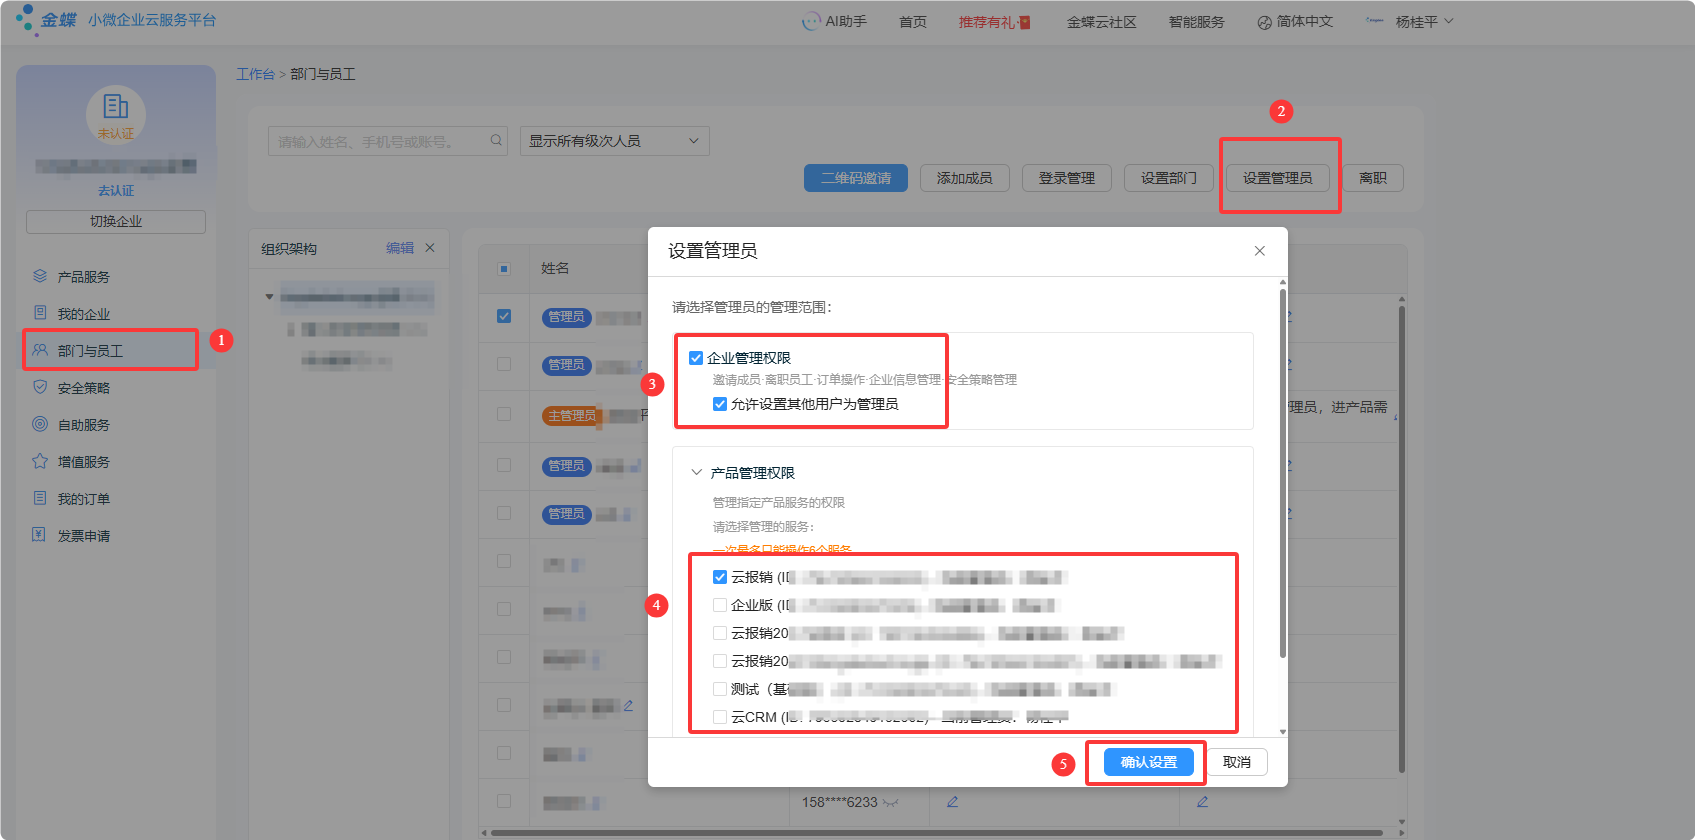Click the search magnifier icon
Screen dimensions: 1695x840
coord(496,141)
